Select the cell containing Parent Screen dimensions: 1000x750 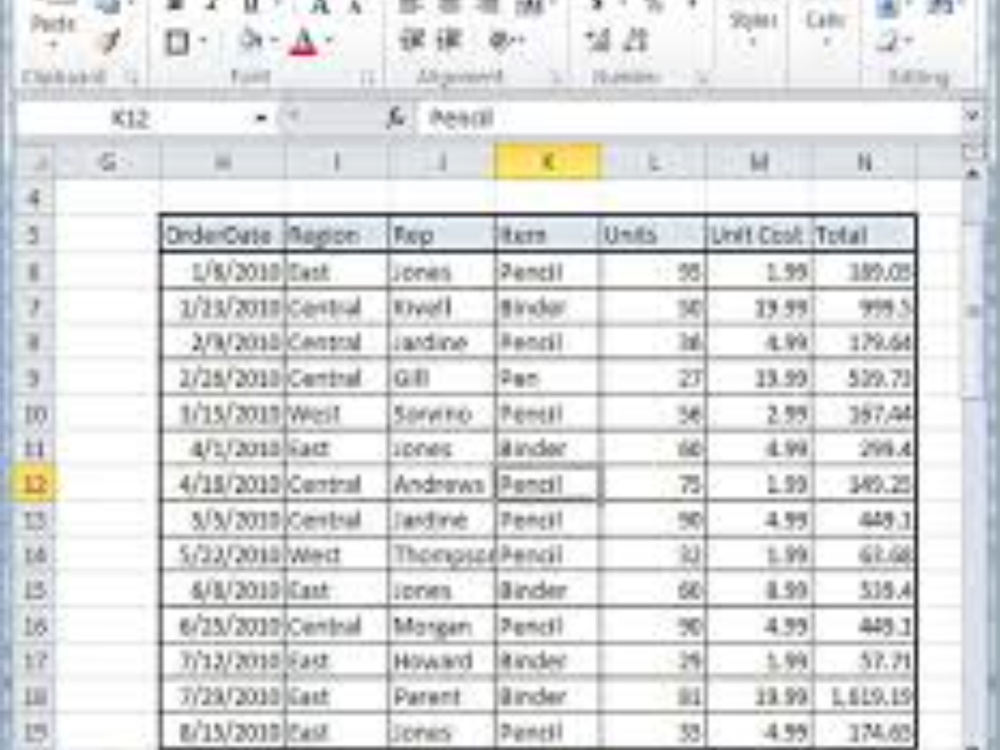click(x=441, y=696)
